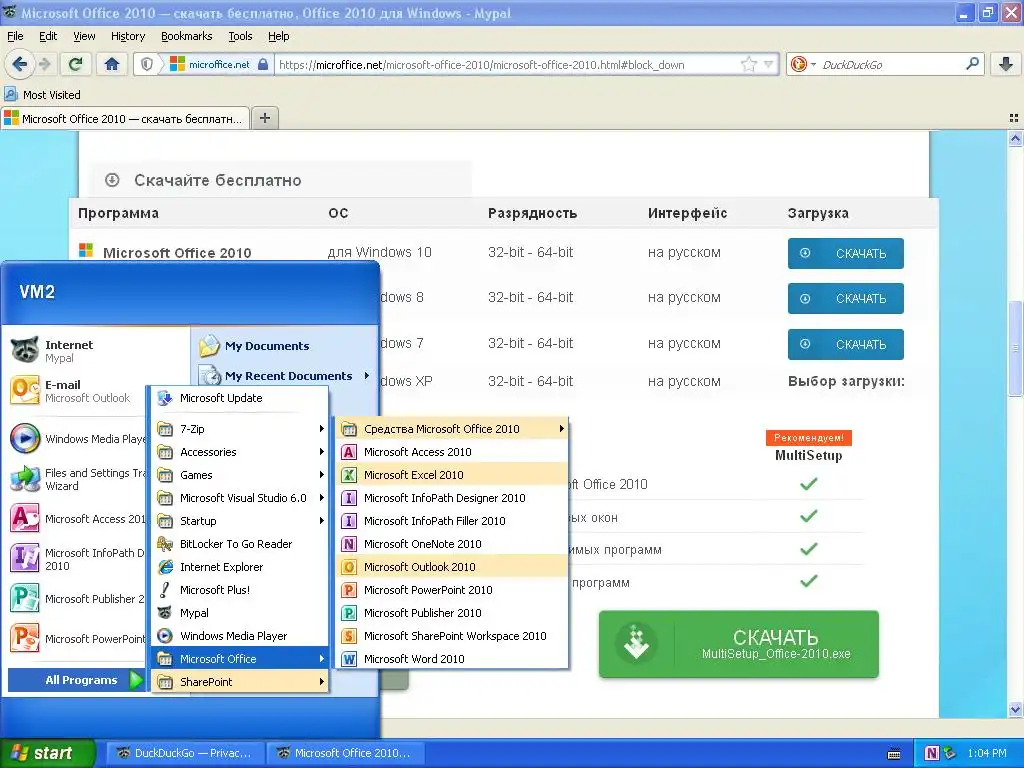Expand the Games program folder
The image size is (1024, 768).
click(x=240, y=475)
